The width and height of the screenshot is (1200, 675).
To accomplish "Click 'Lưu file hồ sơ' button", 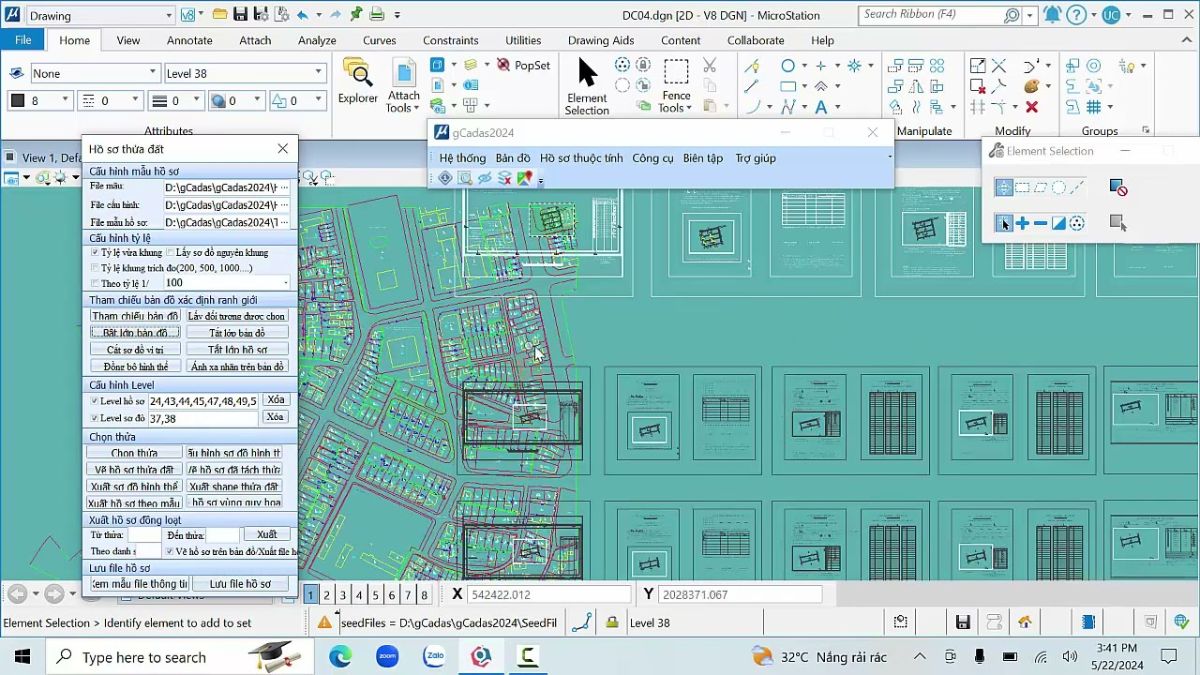I will [240, 583].
